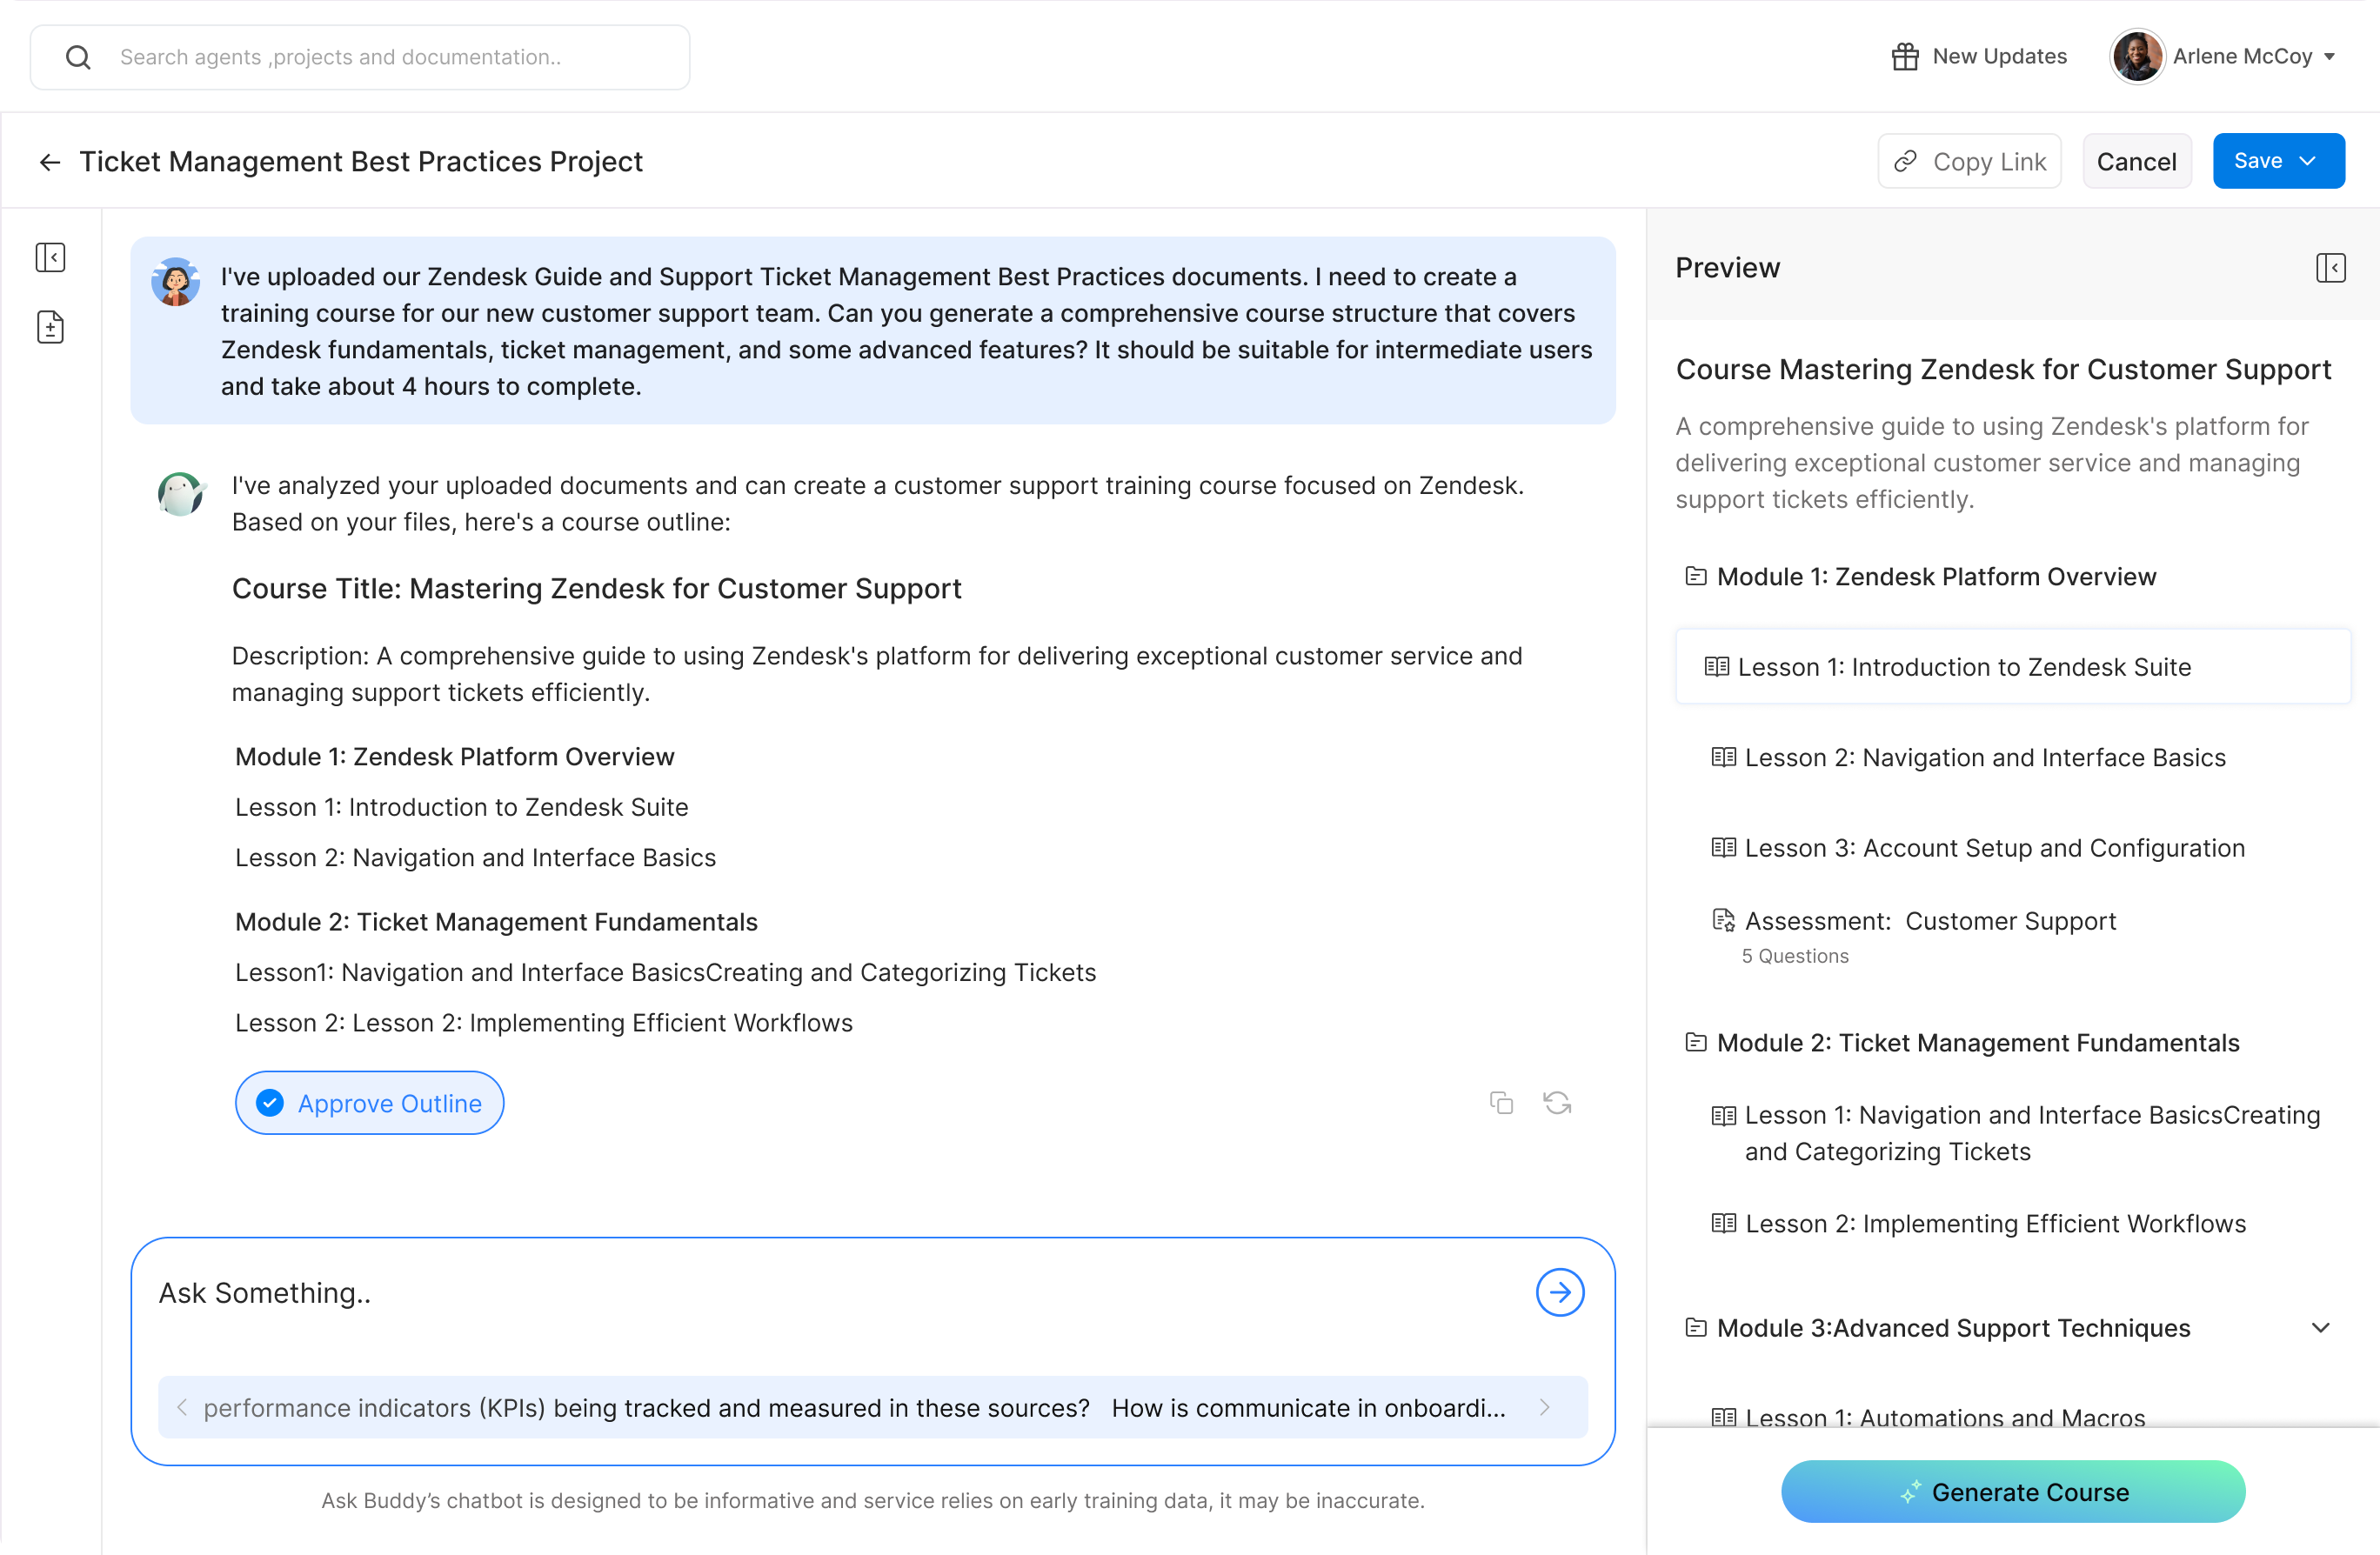Send message using the arrow button
The height and width of the screenshot is (1555, 2380).
1559,1292
